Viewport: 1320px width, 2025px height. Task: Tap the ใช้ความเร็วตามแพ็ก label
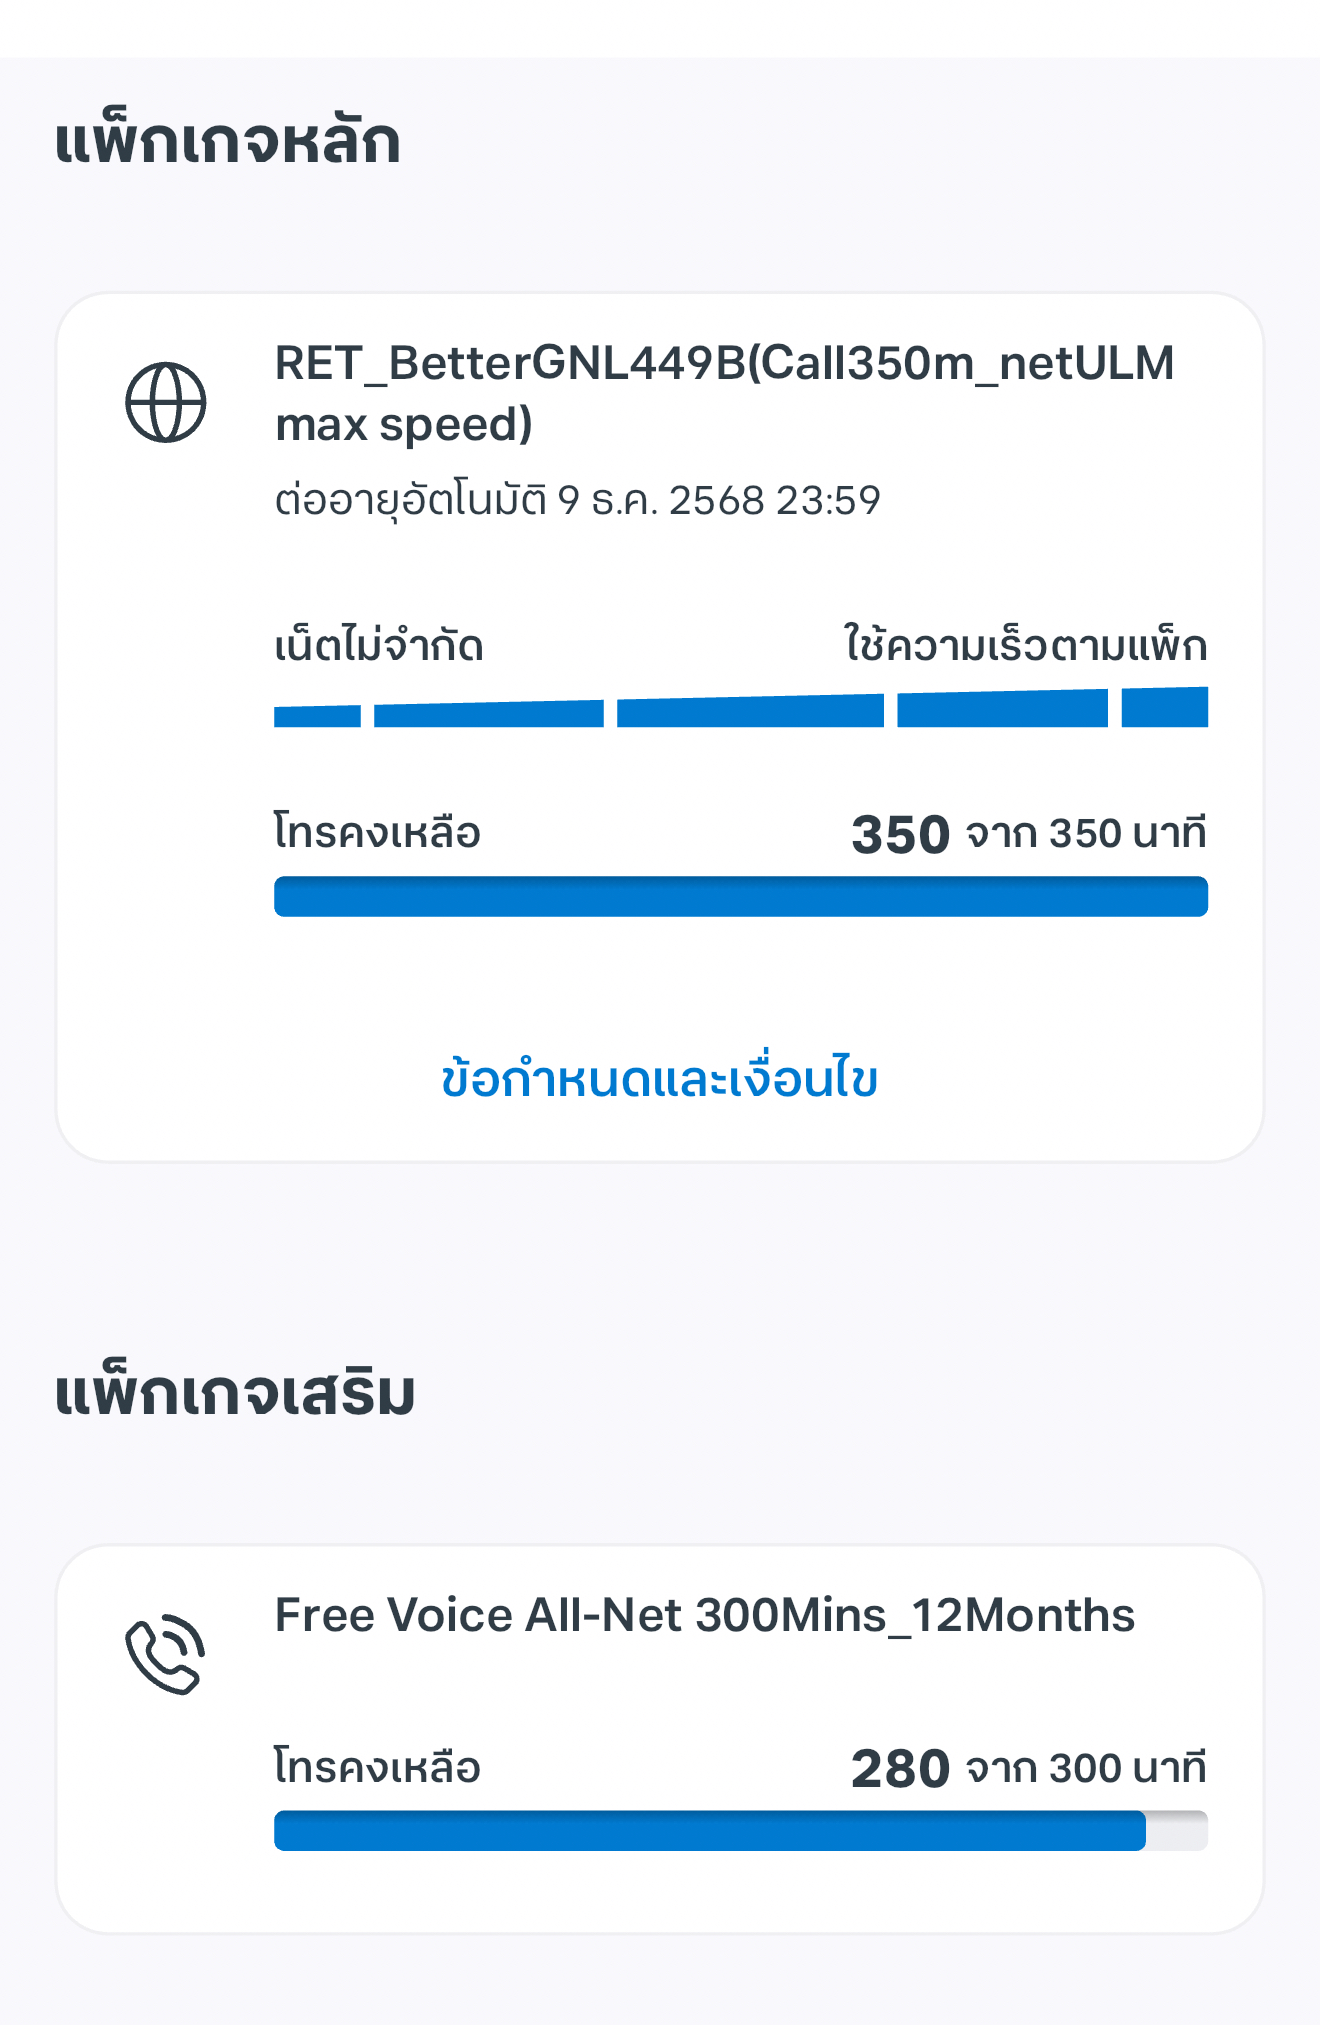(1026, 644)
